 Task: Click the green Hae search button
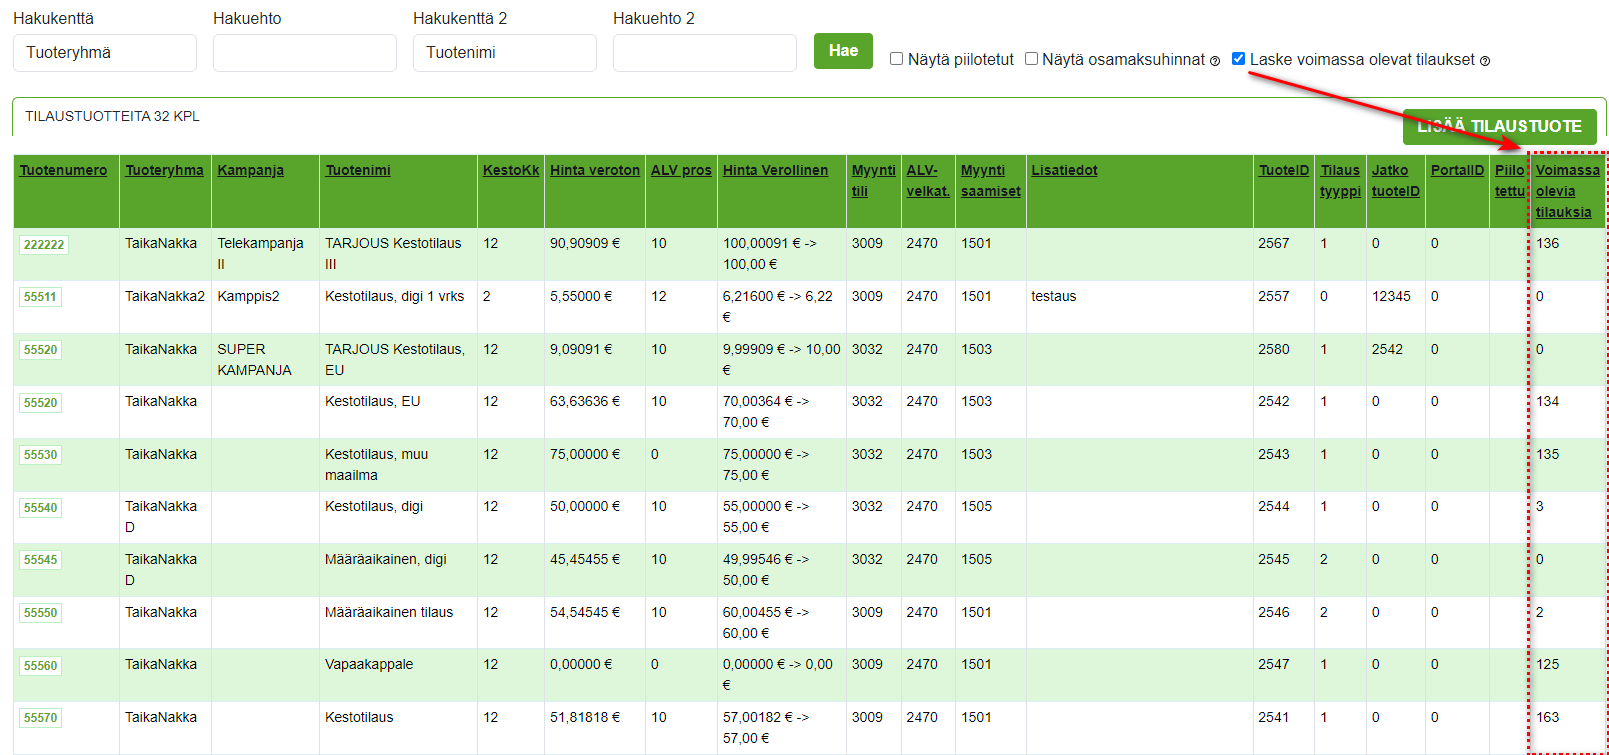843,51
